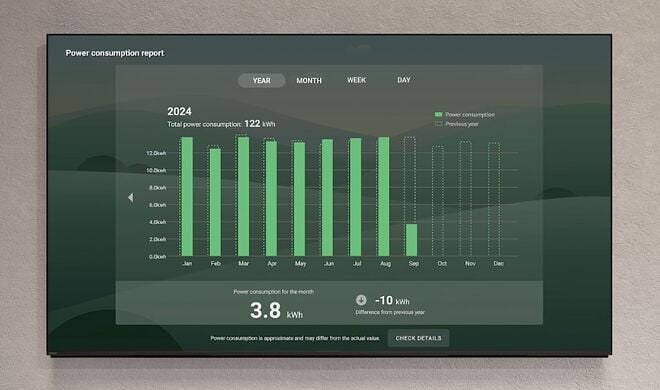This screenshot has height=390, width=660.
Task: Click the down-arrow difference indicator icon
Action: [361, 300]
